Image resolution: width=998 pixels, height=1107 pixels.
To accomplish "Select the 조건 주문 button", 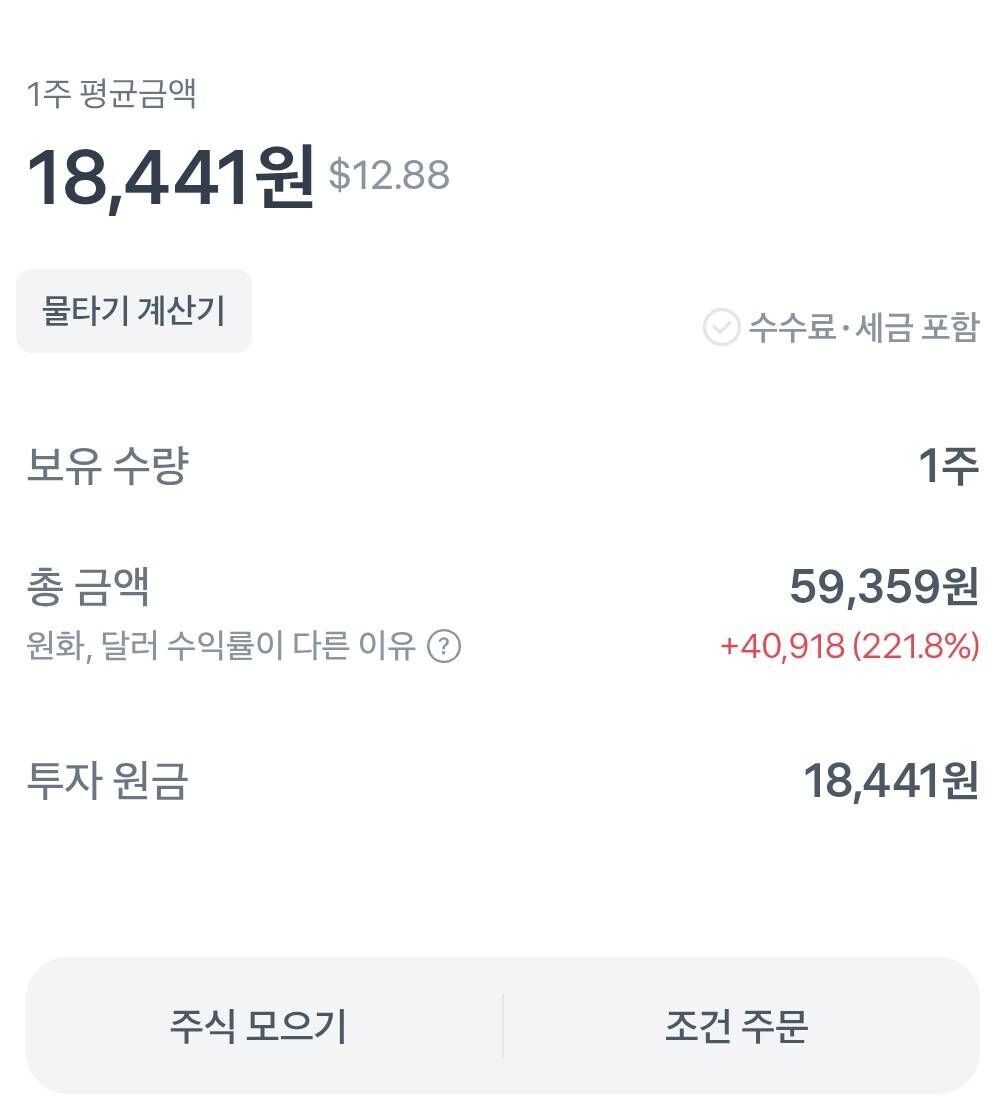I will 736,1026.
